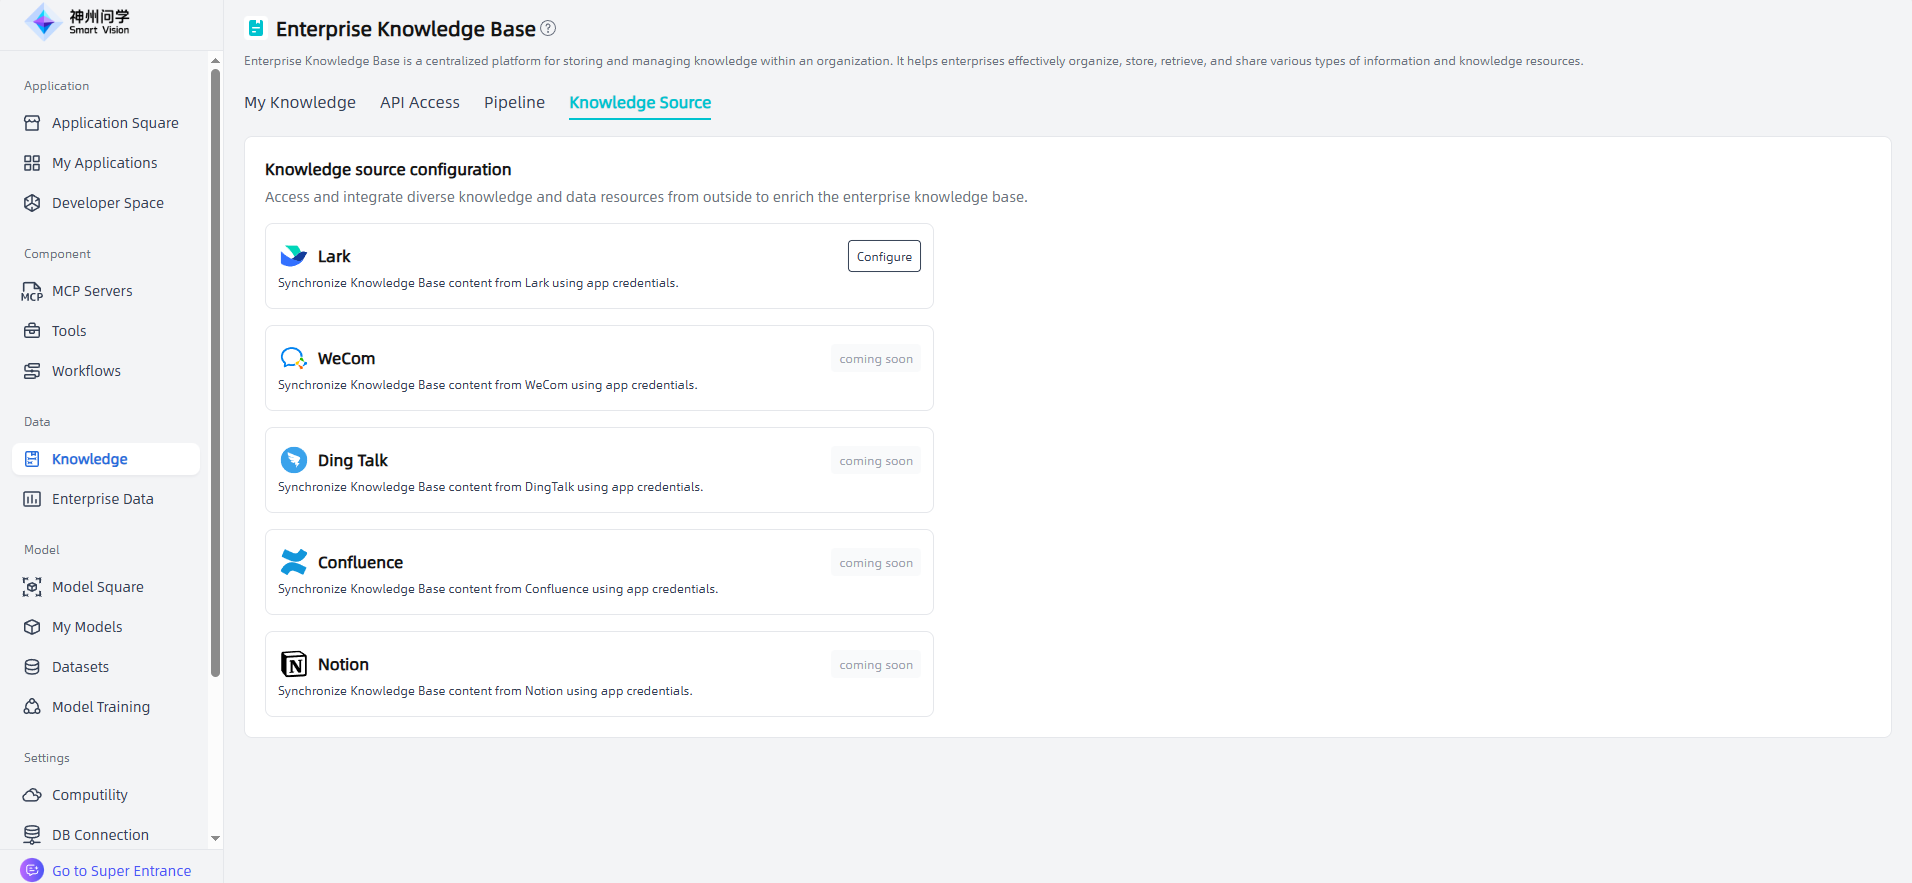Image resolution: width=1912 pixels, height=883 pixels.
Task: Click the sidebar scroll up arrow
Action: (x=215, y=61)
